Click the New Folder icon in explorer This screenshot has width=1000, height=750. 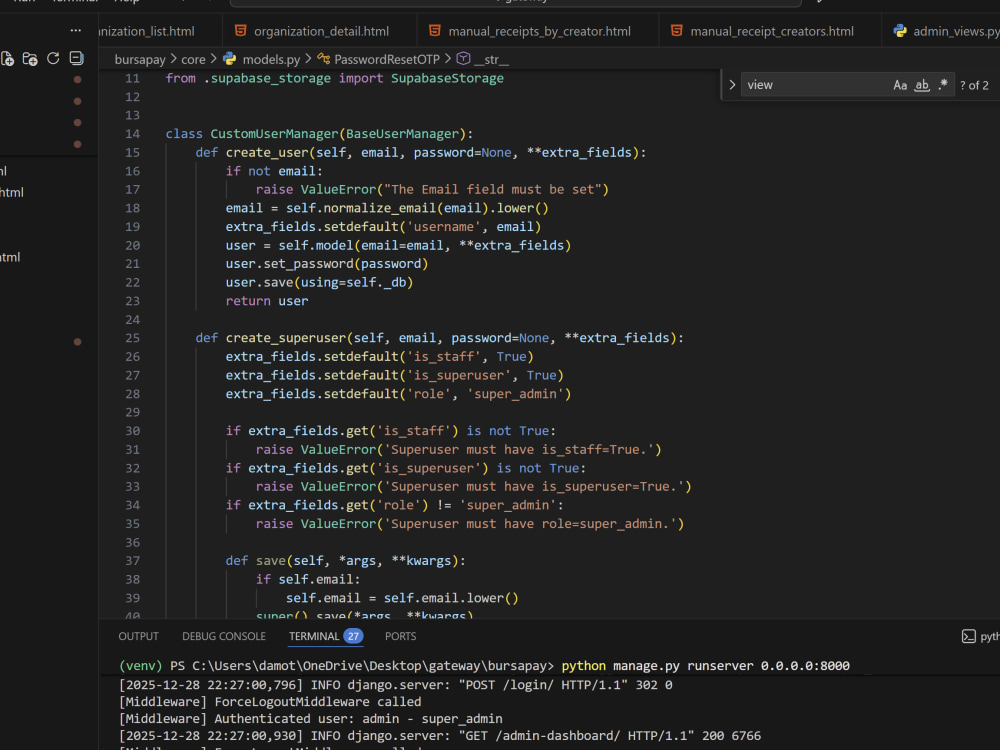click(30, 59)
